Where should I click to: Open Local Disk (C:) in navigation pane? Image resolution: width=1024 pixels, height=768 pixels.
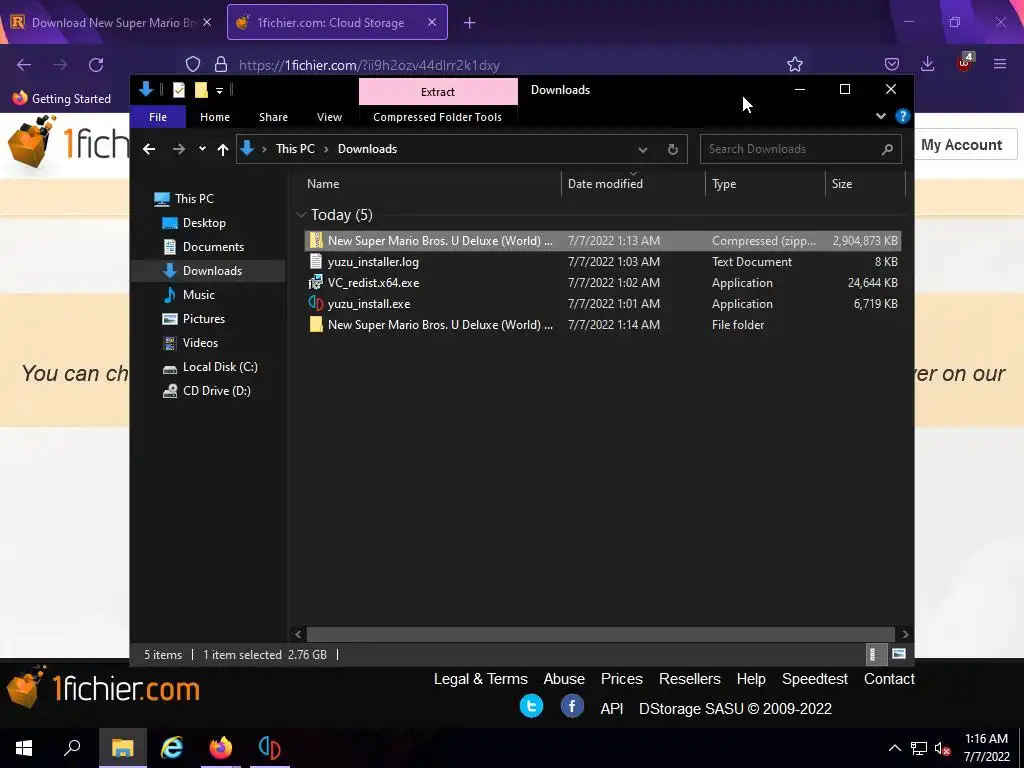(220, 367)
